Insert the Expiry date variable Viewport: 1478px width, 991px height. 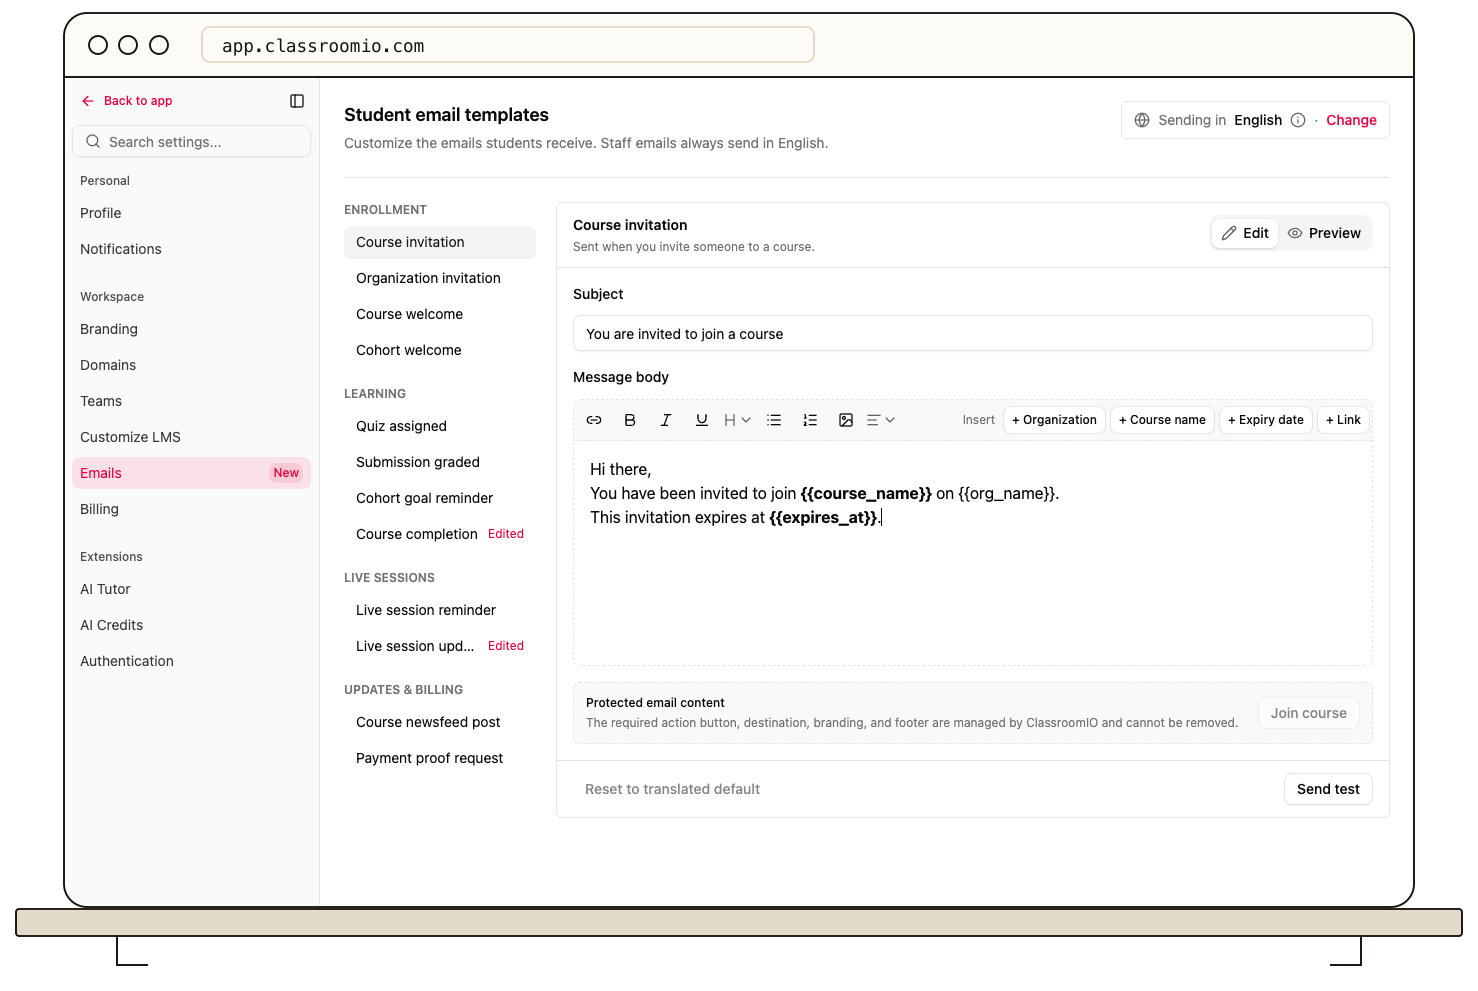[1265, 420]
